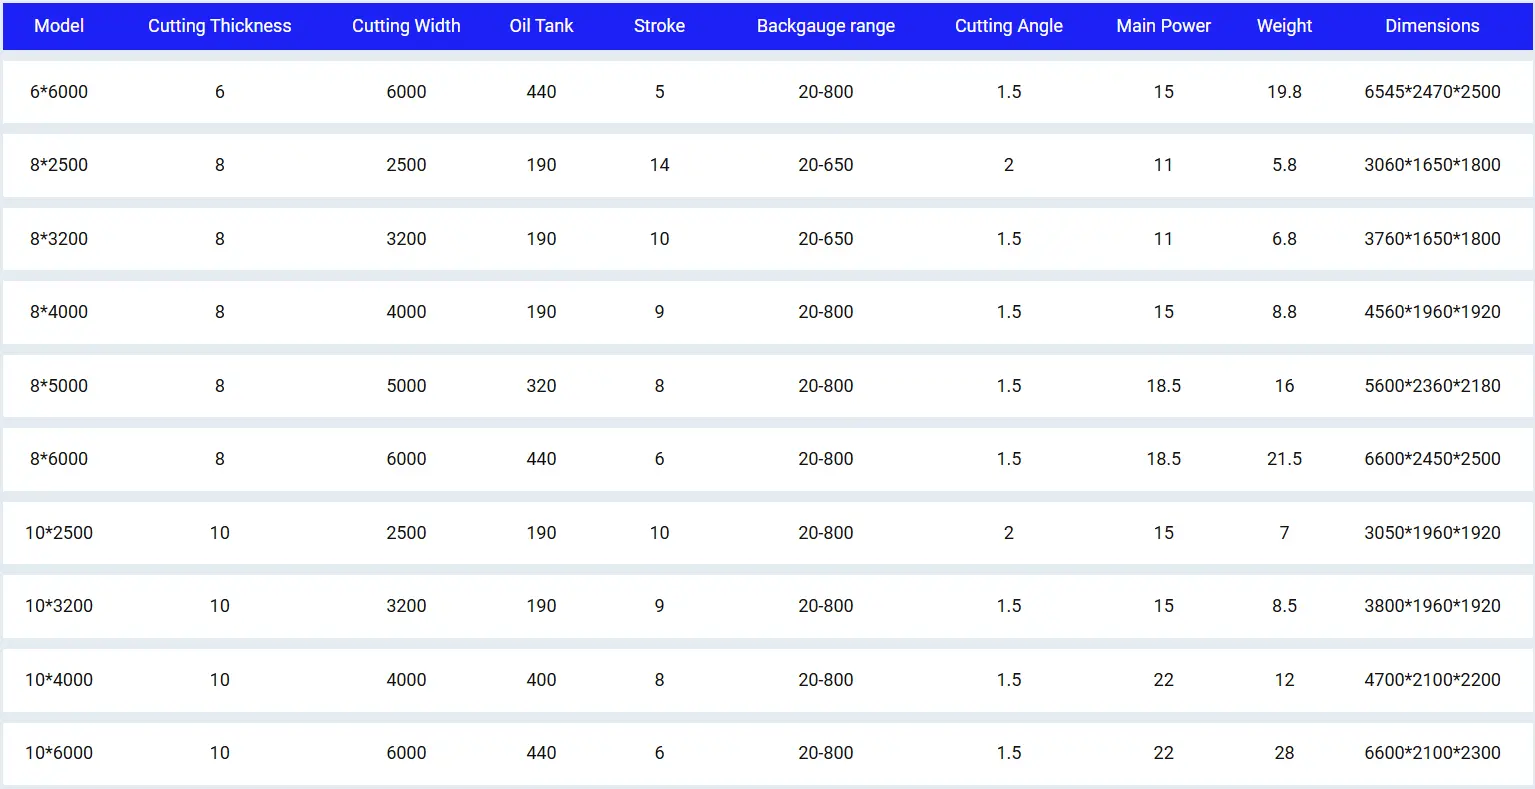The width and height of the screenshot is (1535, 789).
Task: Click the Model column header
Action: click(x=59, y=26)
